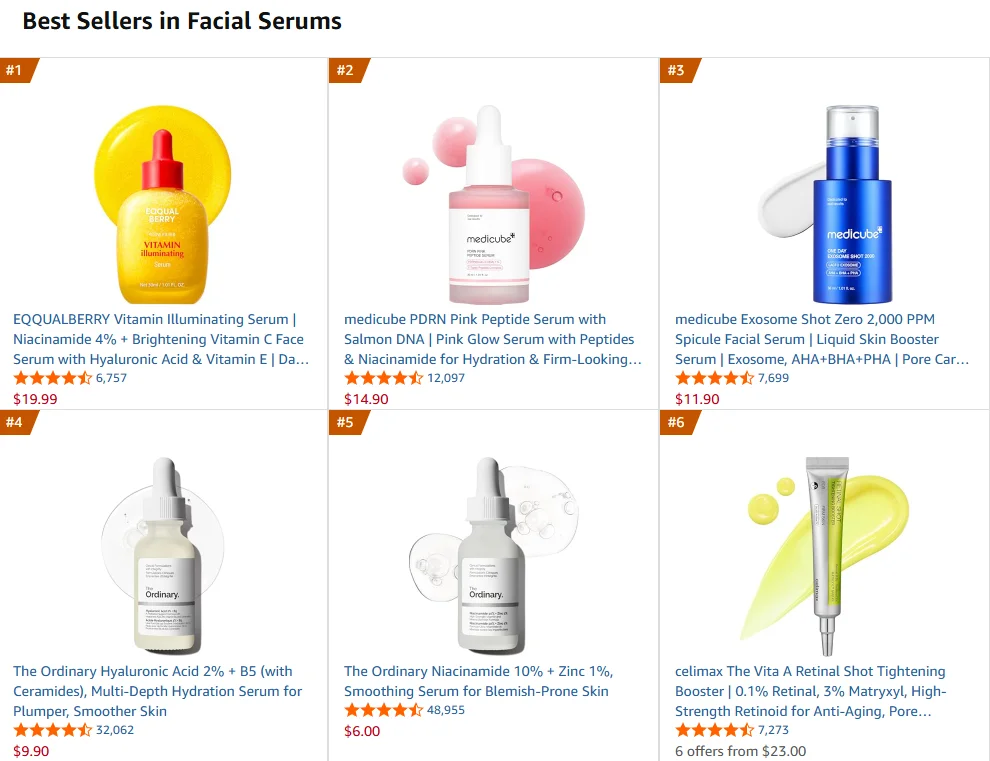Click the 7,273 review count link
This screenshot has height=761, width=990.
pyautogui.click(x=773, y=730)
